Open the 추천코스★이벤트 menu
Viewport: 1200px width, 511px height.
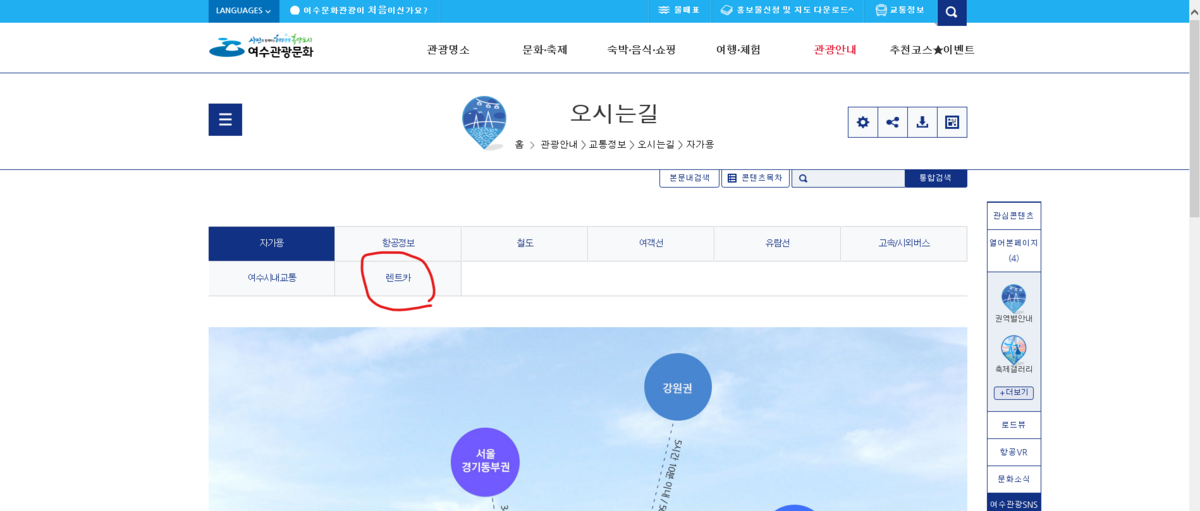click(x=932, y=49)
